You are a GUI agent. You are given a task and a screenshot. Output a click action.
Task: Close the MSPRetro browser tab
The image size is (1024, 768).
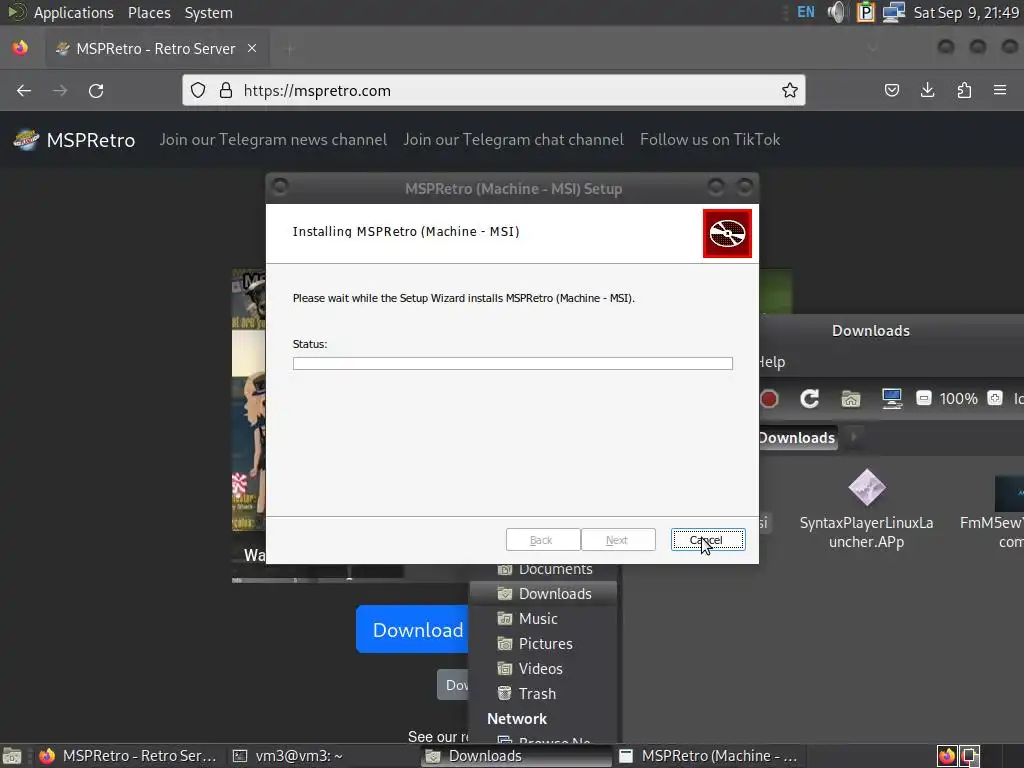252,48
